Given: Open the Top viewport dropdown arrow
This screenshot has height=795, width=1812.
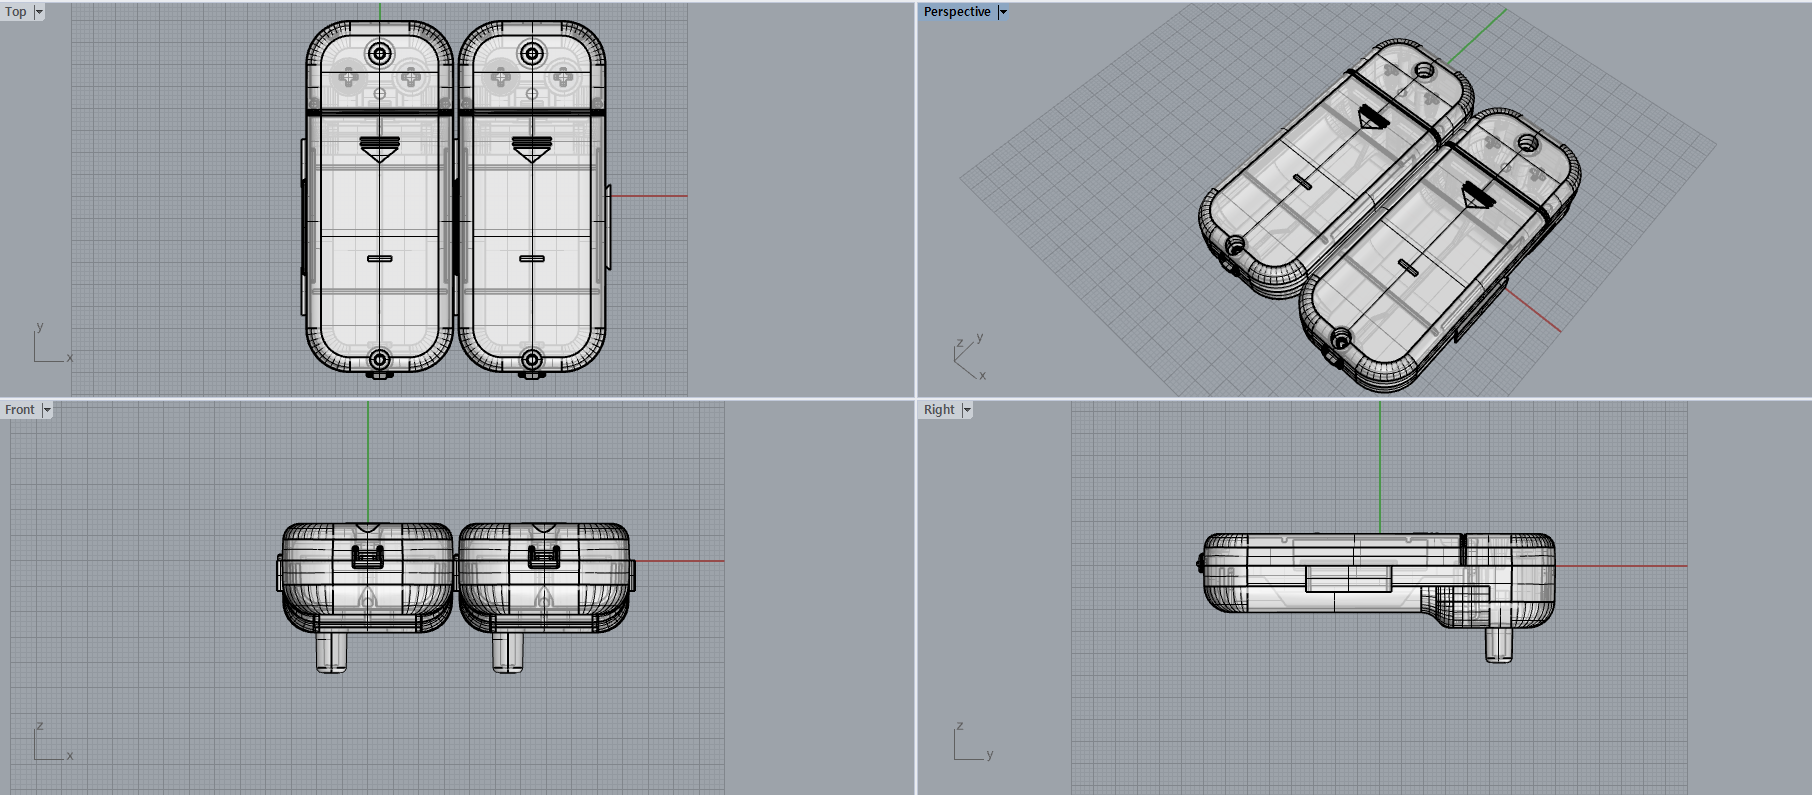Looking at the screenshot, I should (39, 12).
